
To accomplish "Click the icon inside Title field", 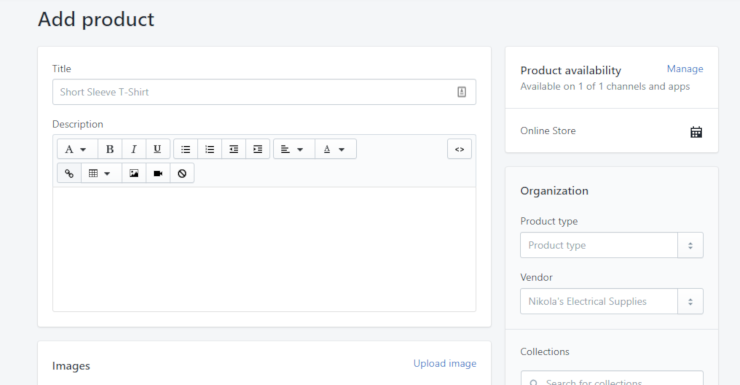I will point(462,92).
